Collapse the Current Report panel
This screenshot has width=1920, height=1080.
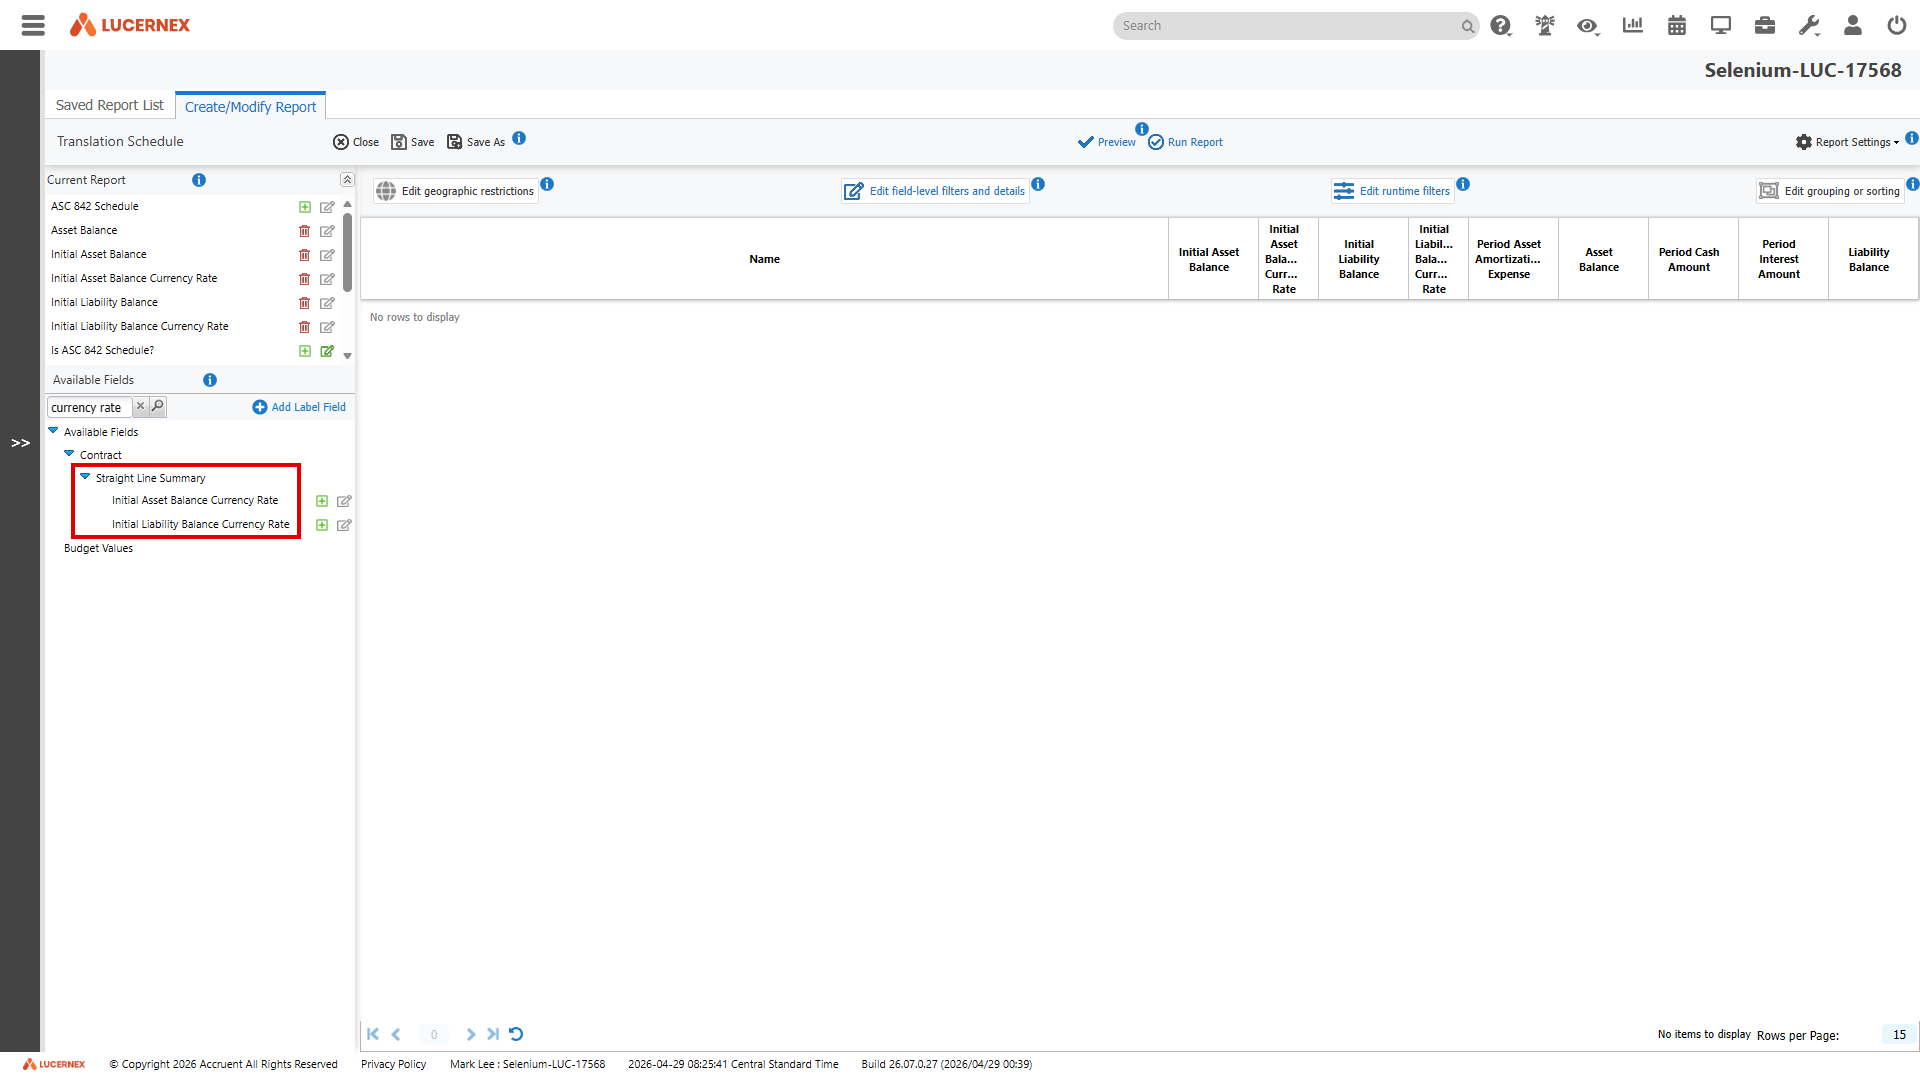(x=347, y=180)
